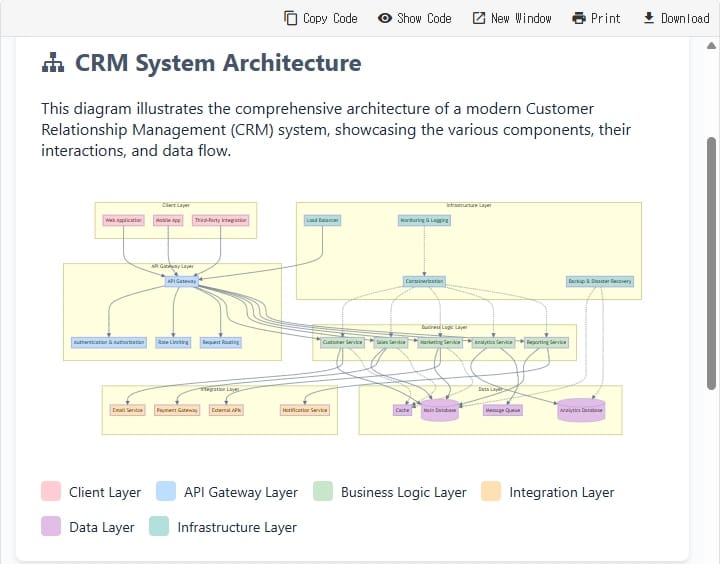Click the Download arrow icon
This screenshot has width=722, height=564.
(x=649, y=18)
